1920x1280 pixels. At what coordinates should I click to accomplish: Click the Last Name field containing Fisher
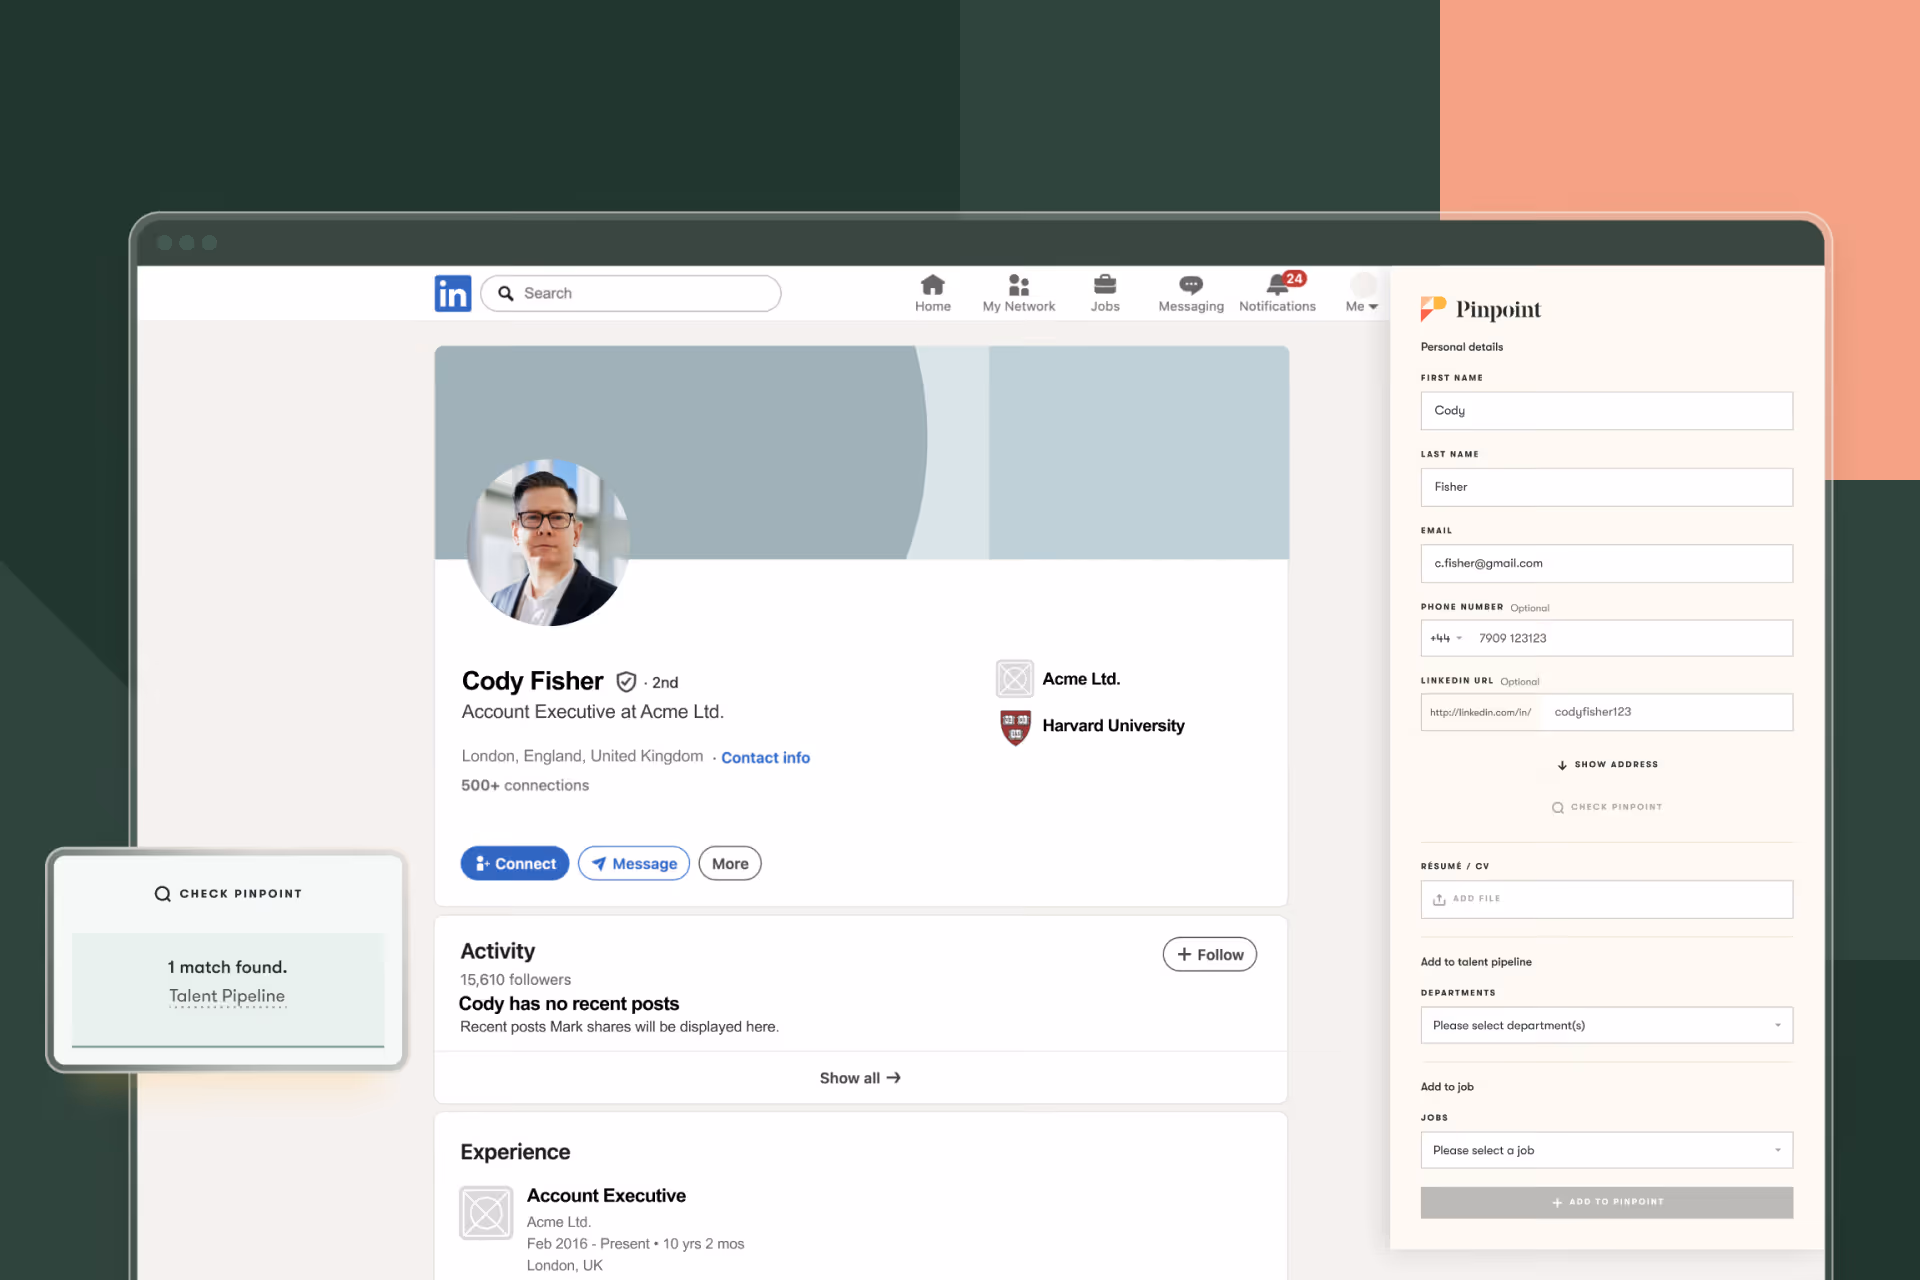click(x=1606, y=487)
